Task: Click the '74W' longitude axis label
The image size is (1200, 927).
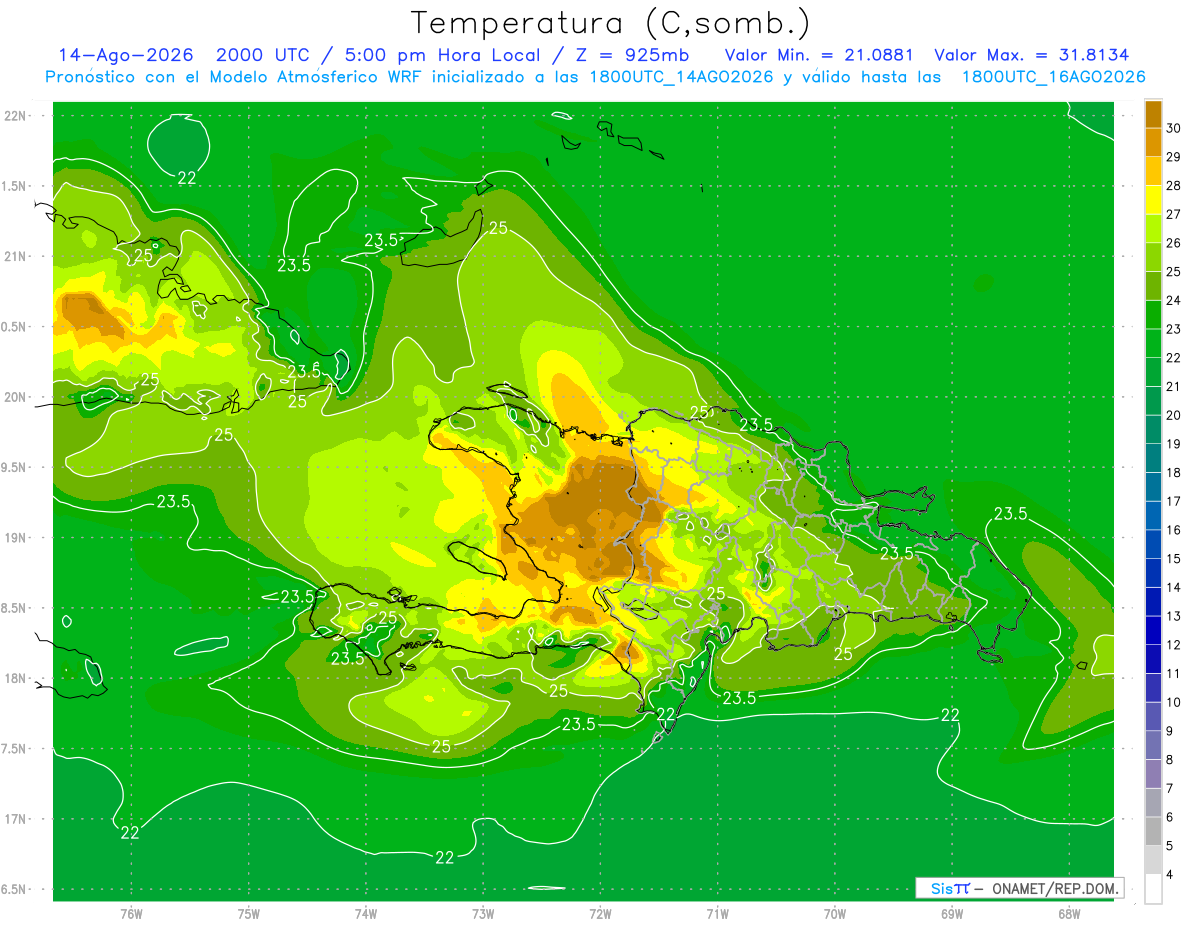Action: (366, 913)
